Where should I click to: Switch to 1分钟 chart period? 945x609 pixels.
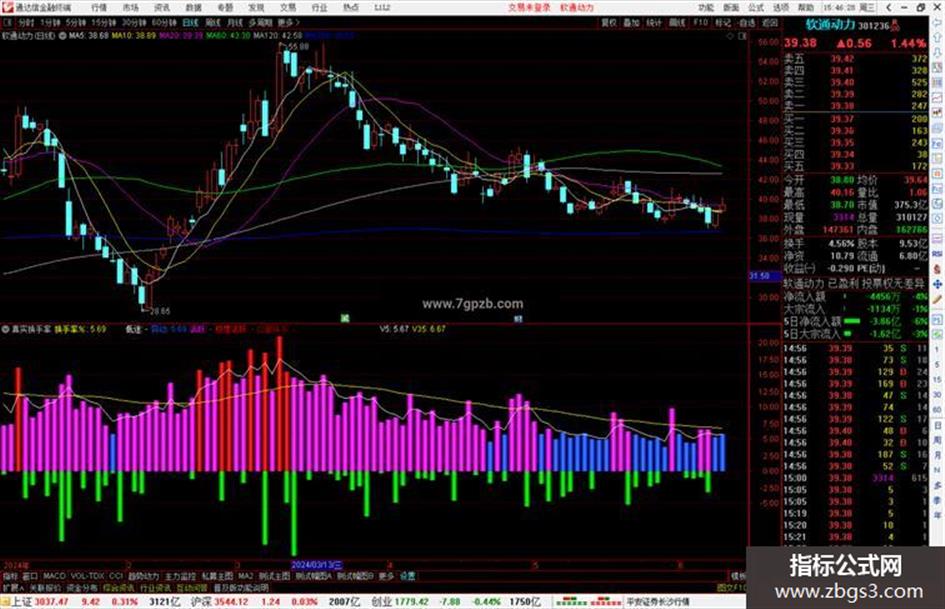[50, 22]
